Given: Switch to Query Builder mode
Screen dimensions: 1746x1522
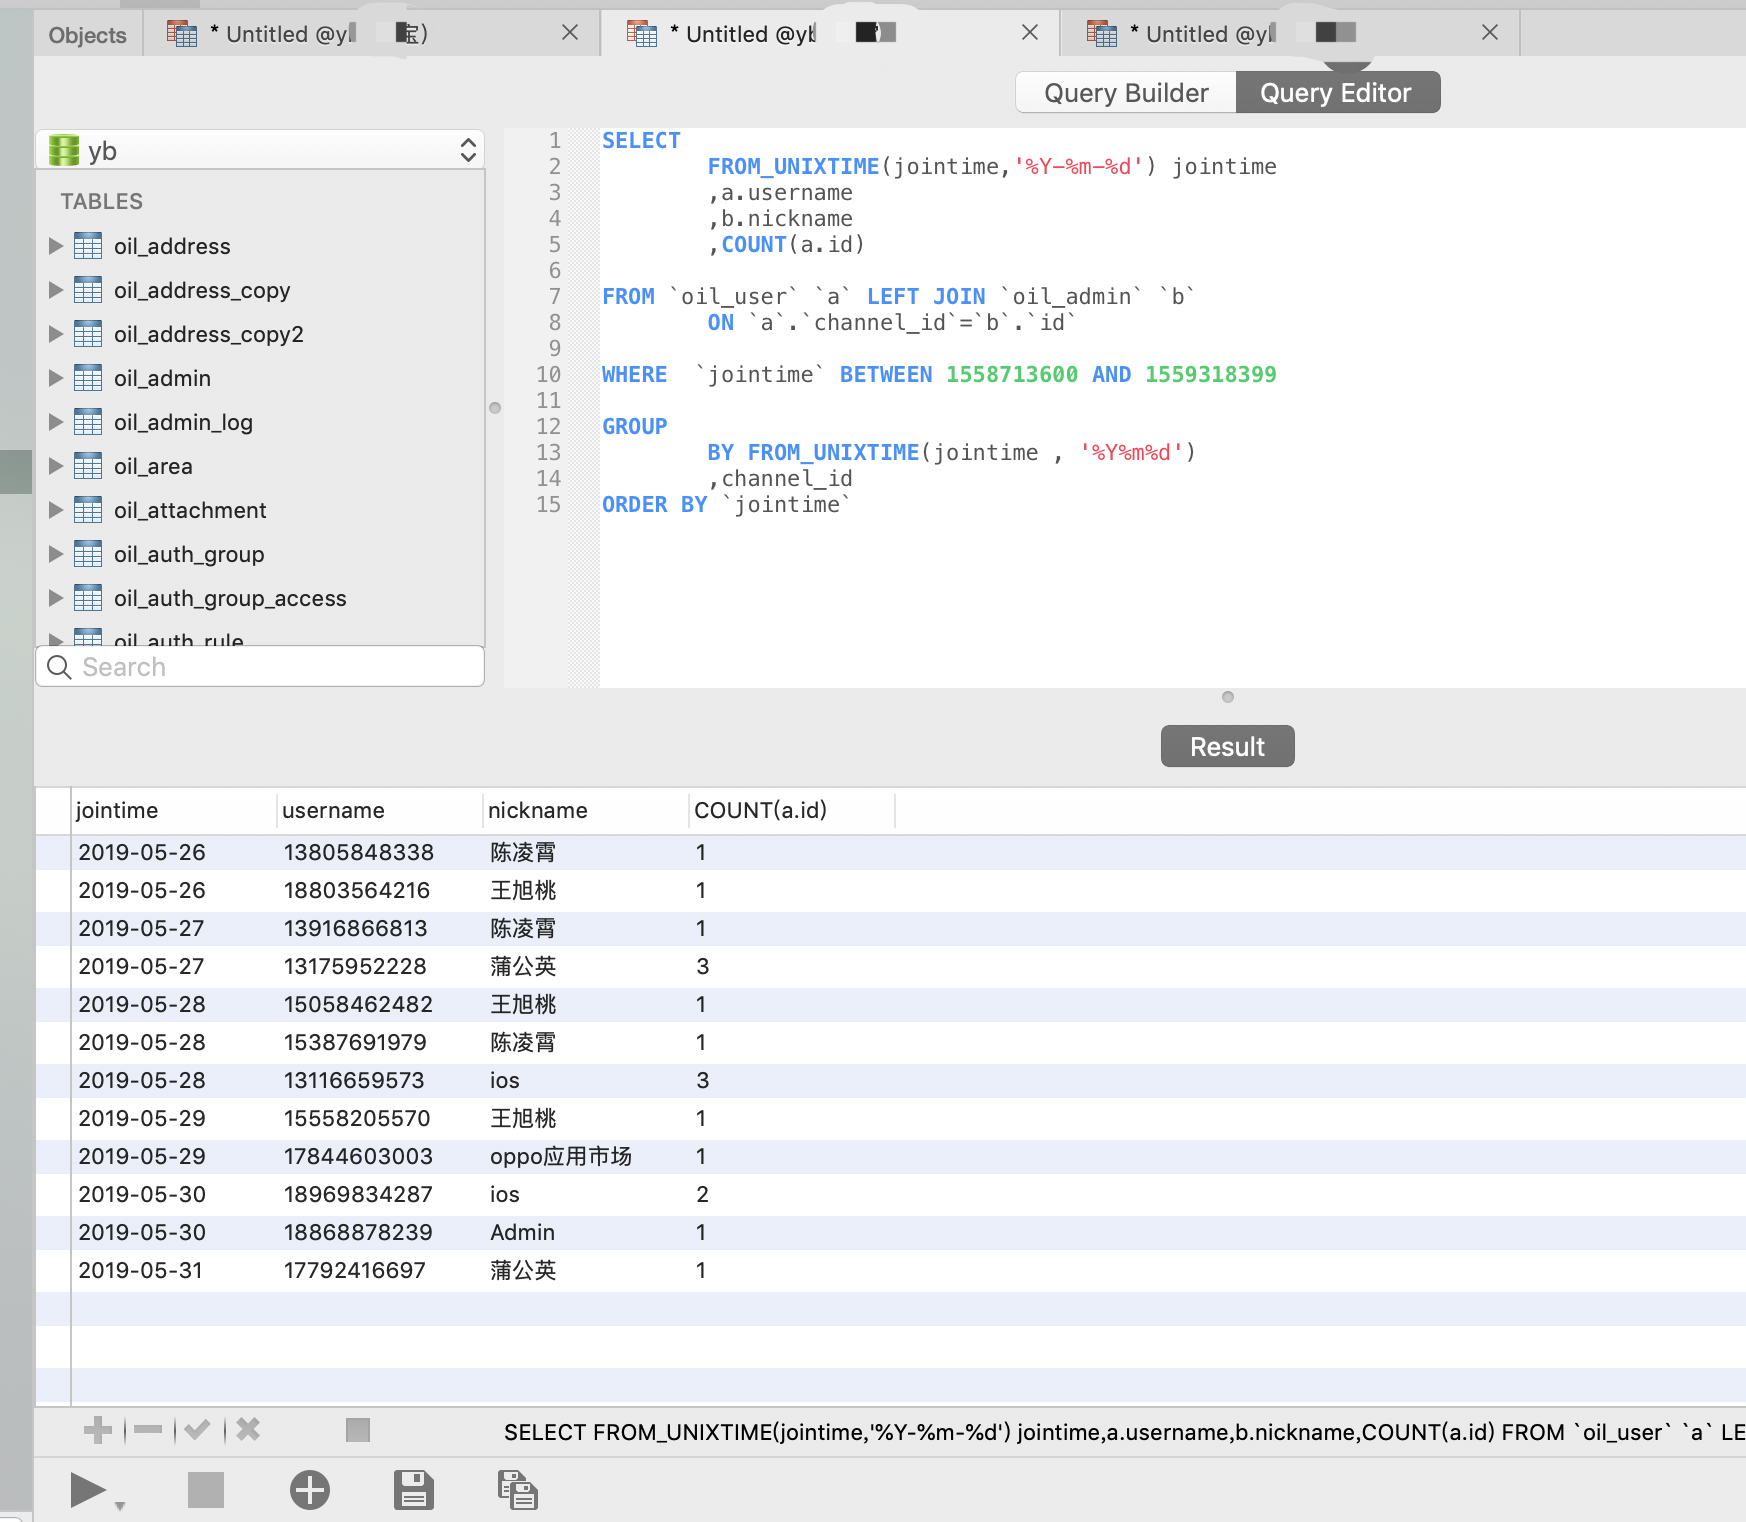Looking at the screenshot, I should (x=1126, y=93).
